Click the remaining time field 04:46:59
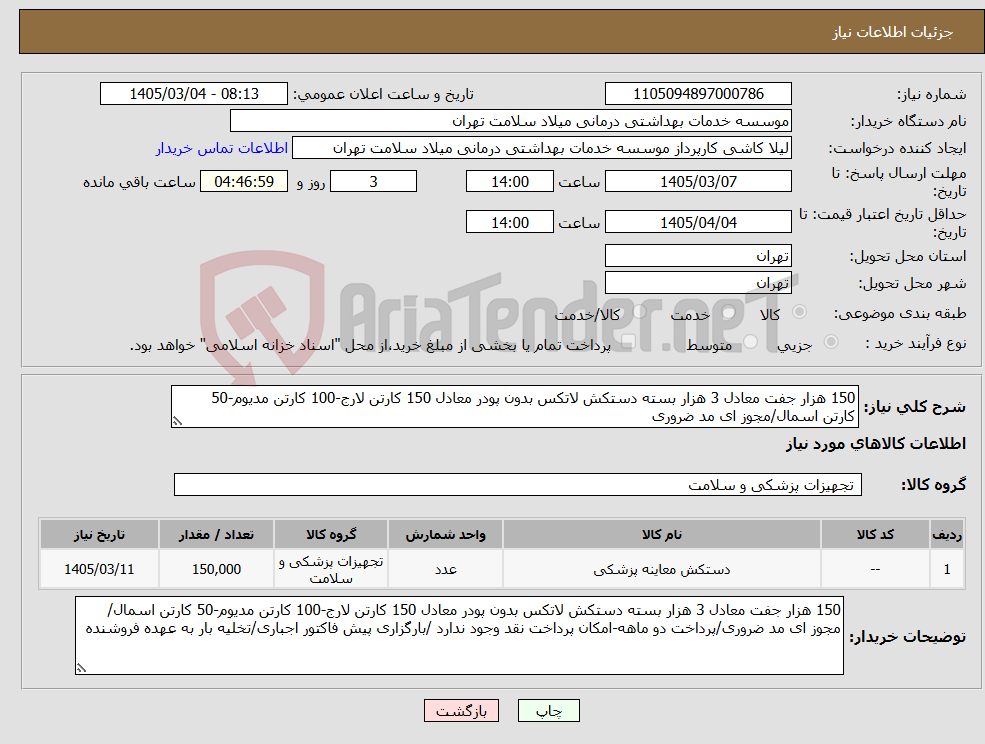Viewport: 985px width, 744px height. (244, 182)
